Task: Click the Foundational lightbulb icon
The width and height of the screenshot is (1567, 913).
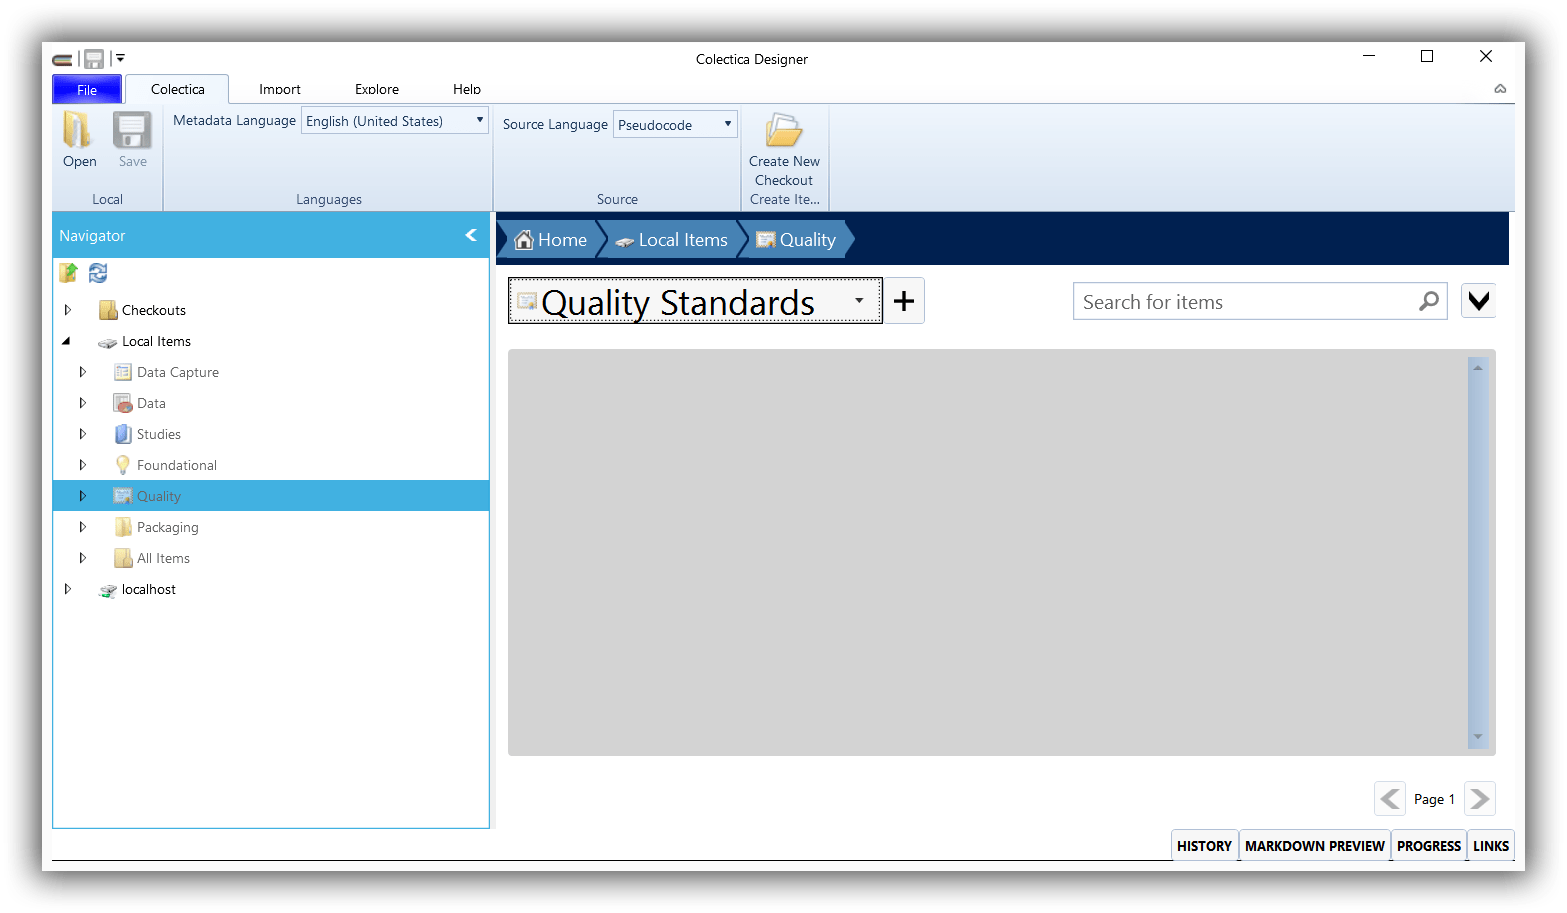Action: tap(122, 464)
